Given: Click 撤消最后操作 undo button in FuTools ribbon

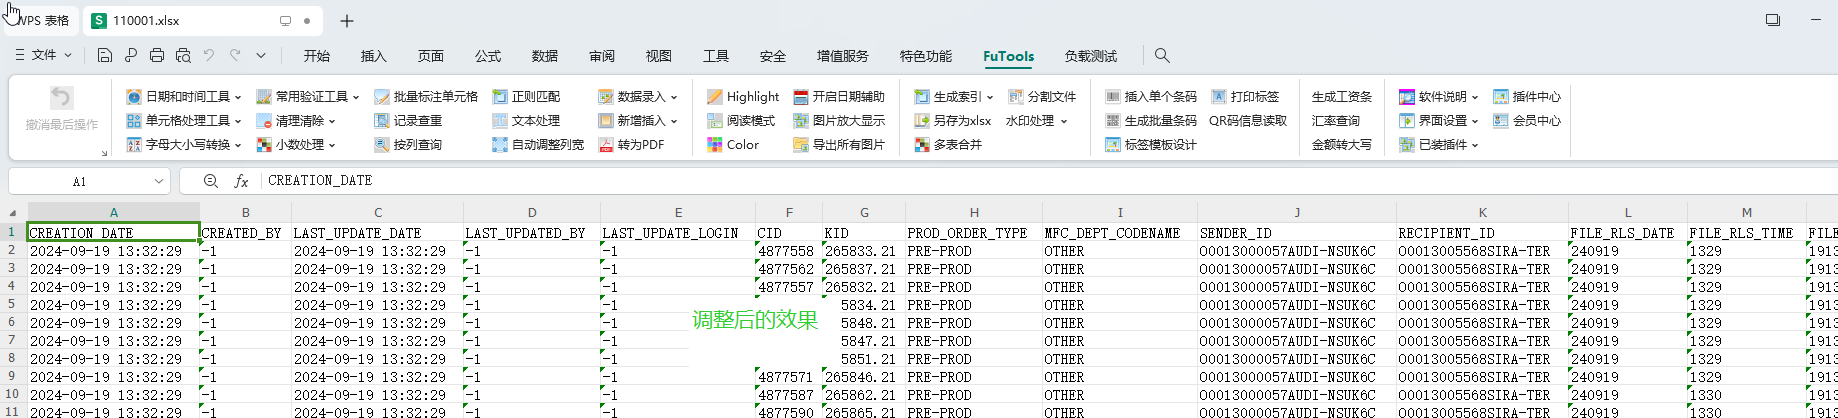Looking at the screenshot, I should click(62, 110).
